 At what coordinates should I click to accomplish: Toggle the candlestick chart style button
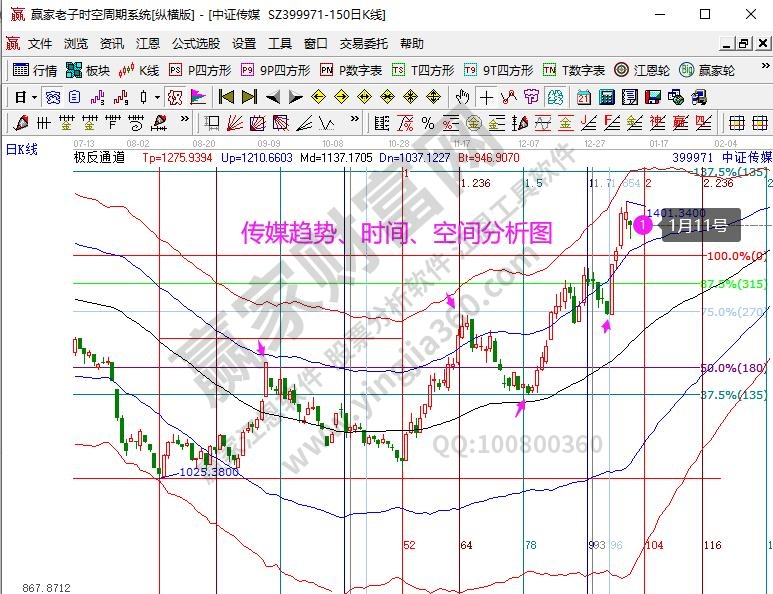click(145, 97)
